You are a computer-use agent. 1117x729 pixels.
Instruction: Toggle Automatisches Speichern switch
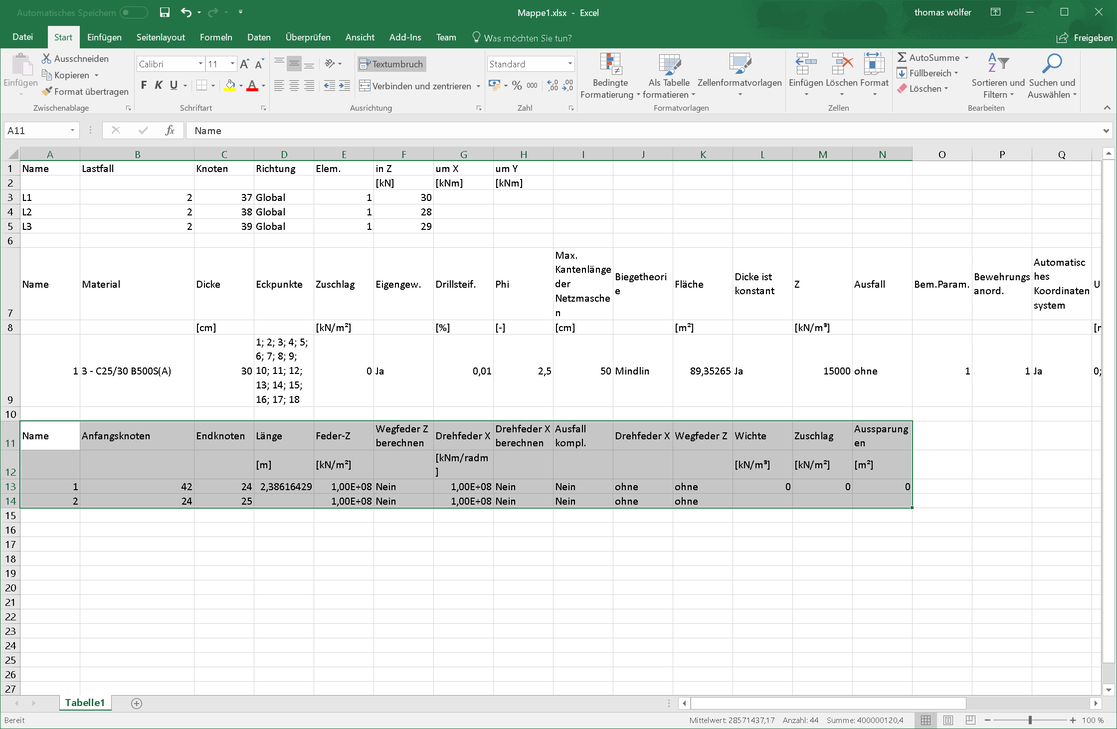tap(134, 12)
